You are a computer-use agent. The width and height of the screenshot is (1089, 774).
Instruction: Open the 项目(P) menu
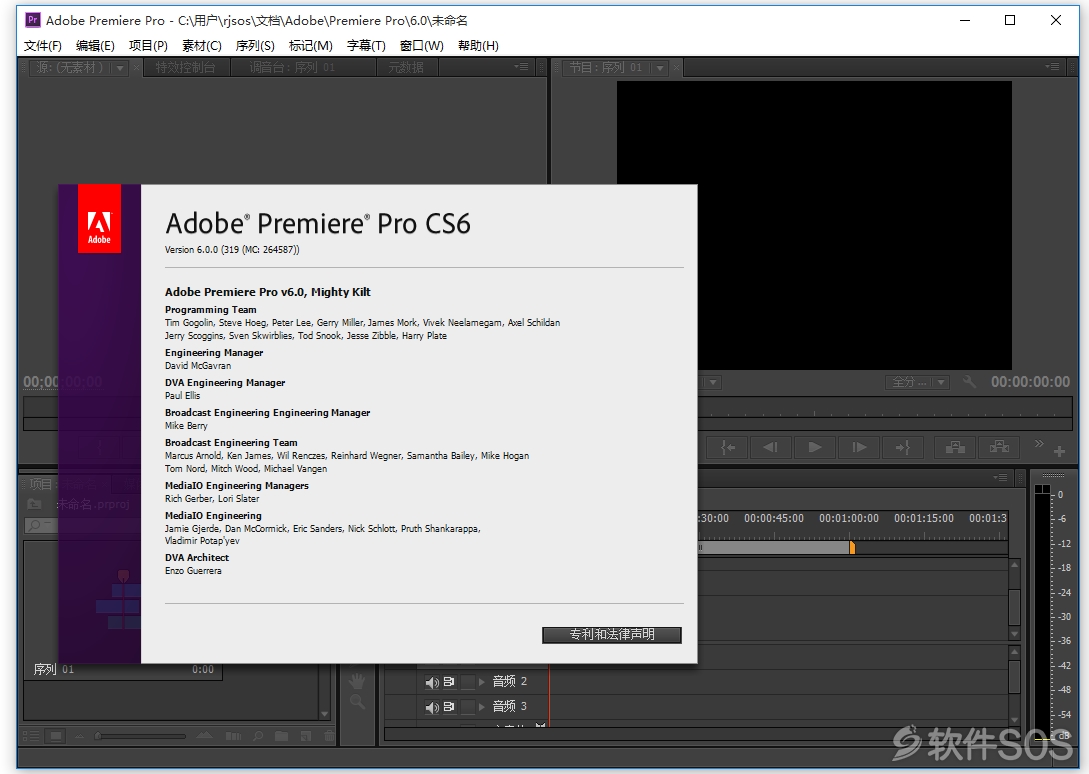(148, 46)
